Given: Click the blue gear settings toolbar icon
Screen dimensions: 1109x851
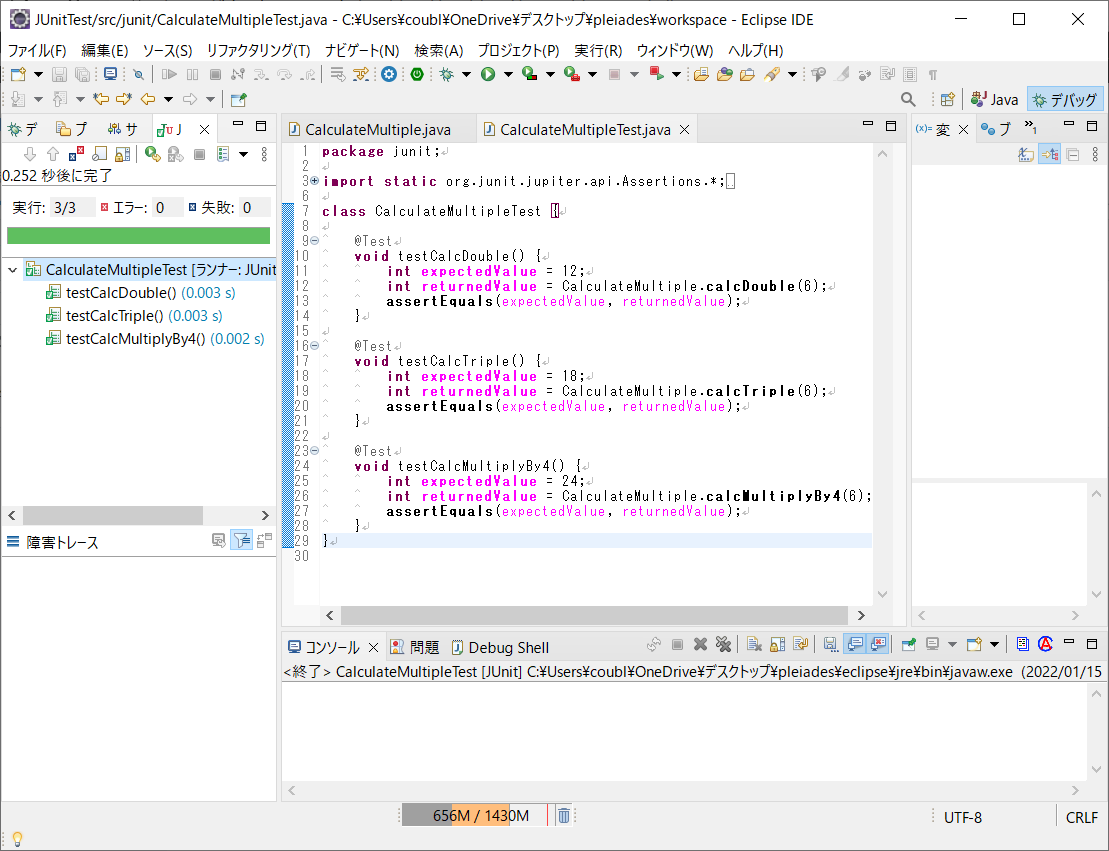Looking at the screenshot, I should pos(389,74).
